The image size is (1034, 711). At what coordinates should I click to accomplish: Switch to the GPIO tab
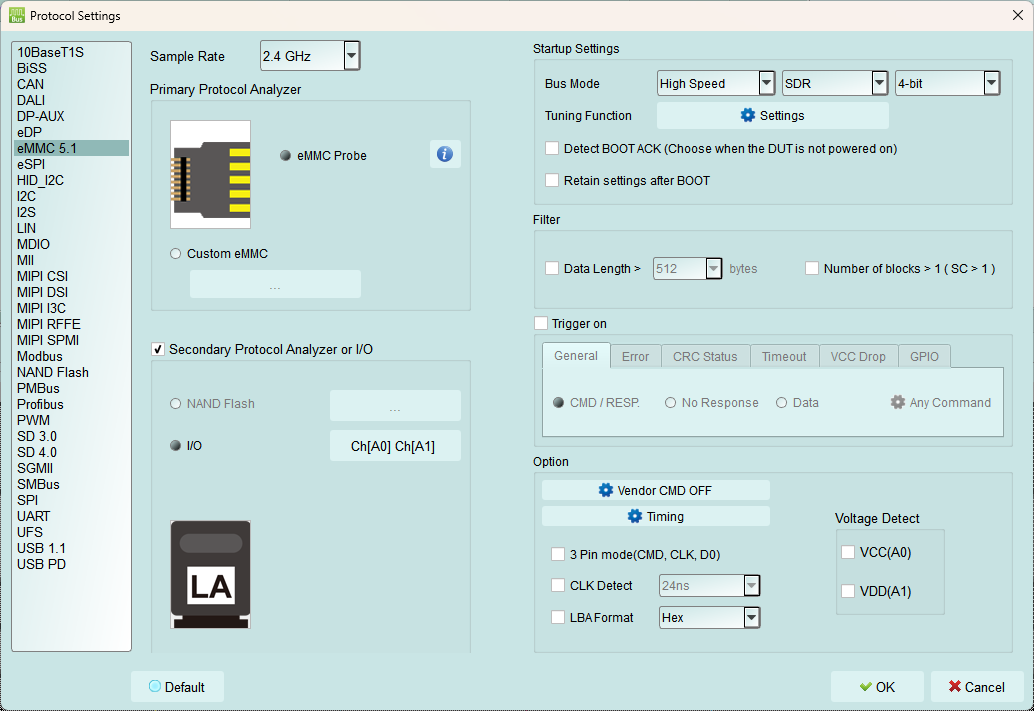point(925,356)
